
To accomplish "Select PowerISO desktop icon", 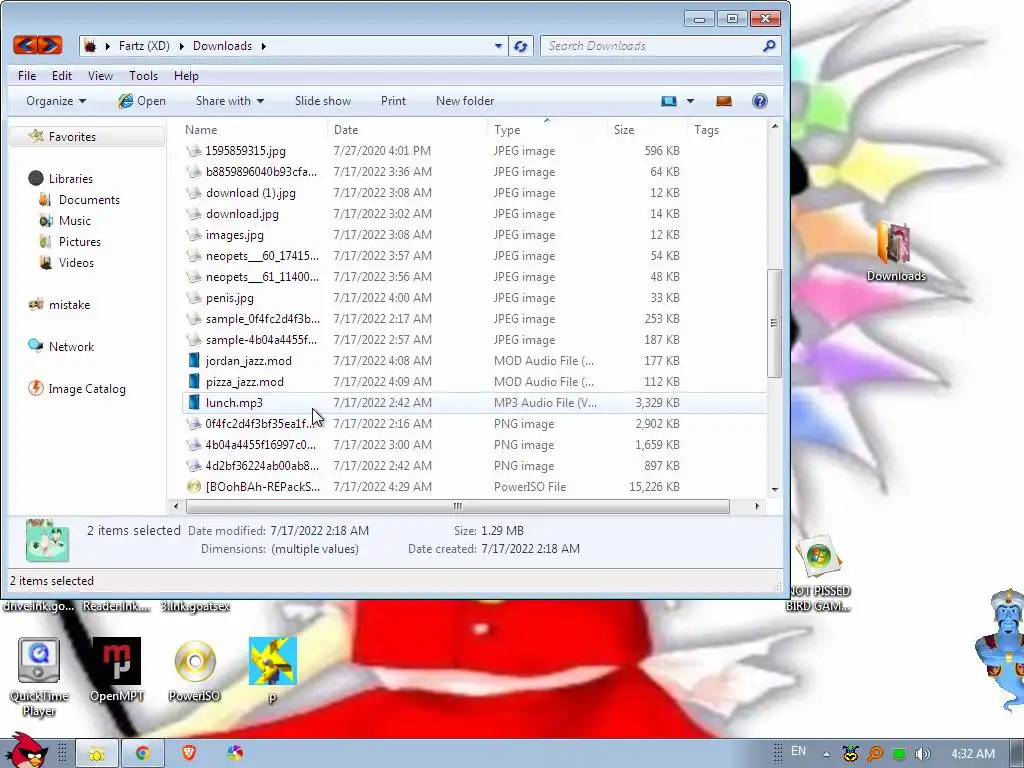I will (x=195, y=661).
